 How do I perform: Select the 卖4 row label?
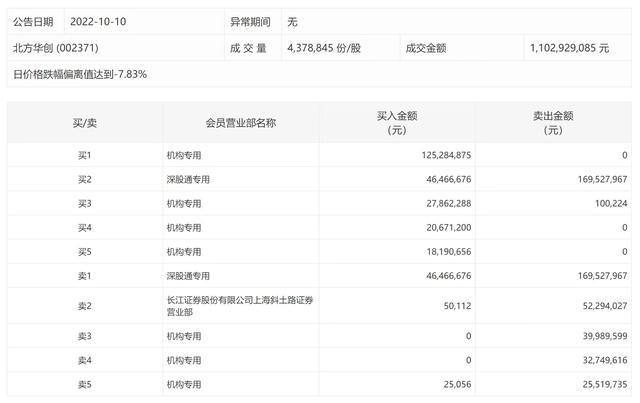(84, 360)
